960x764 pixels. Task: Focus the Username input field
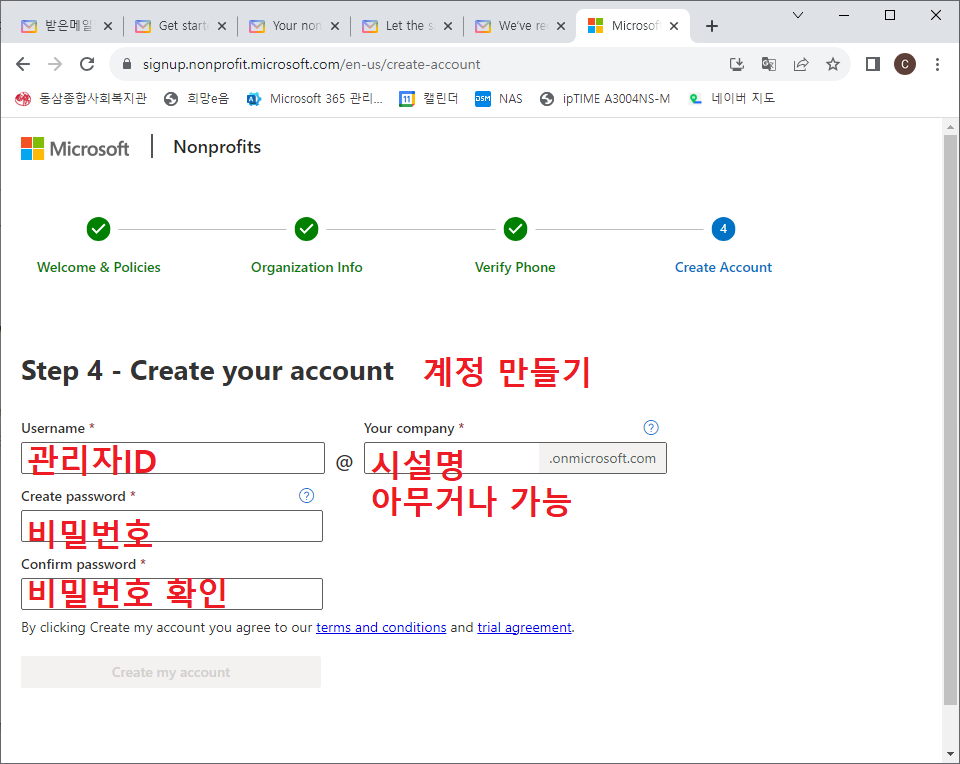click(173, 458)
